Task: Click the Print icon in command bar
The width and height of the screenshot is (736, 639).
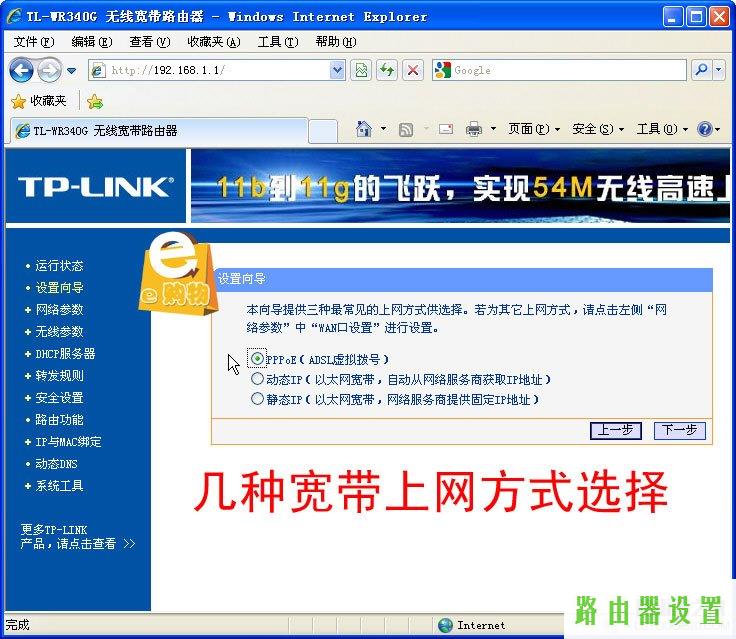Action: tap(474, 129)
